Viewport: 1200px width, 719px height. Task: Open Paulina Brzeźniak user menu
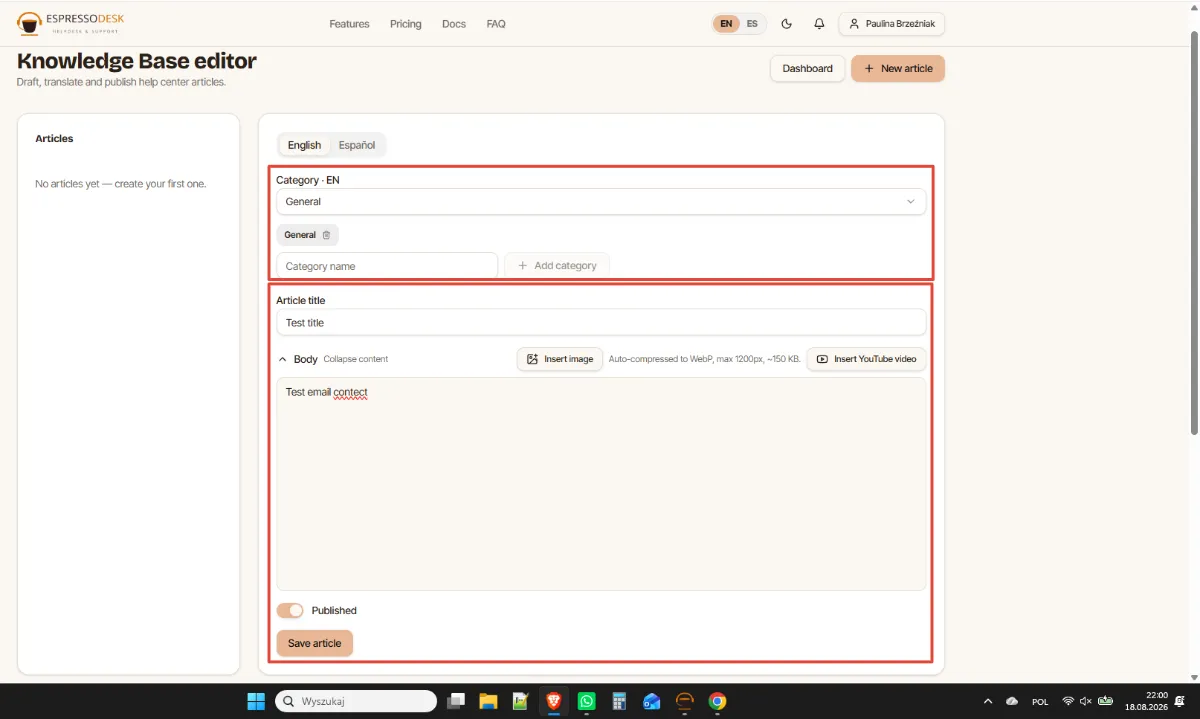coord(891,24)
